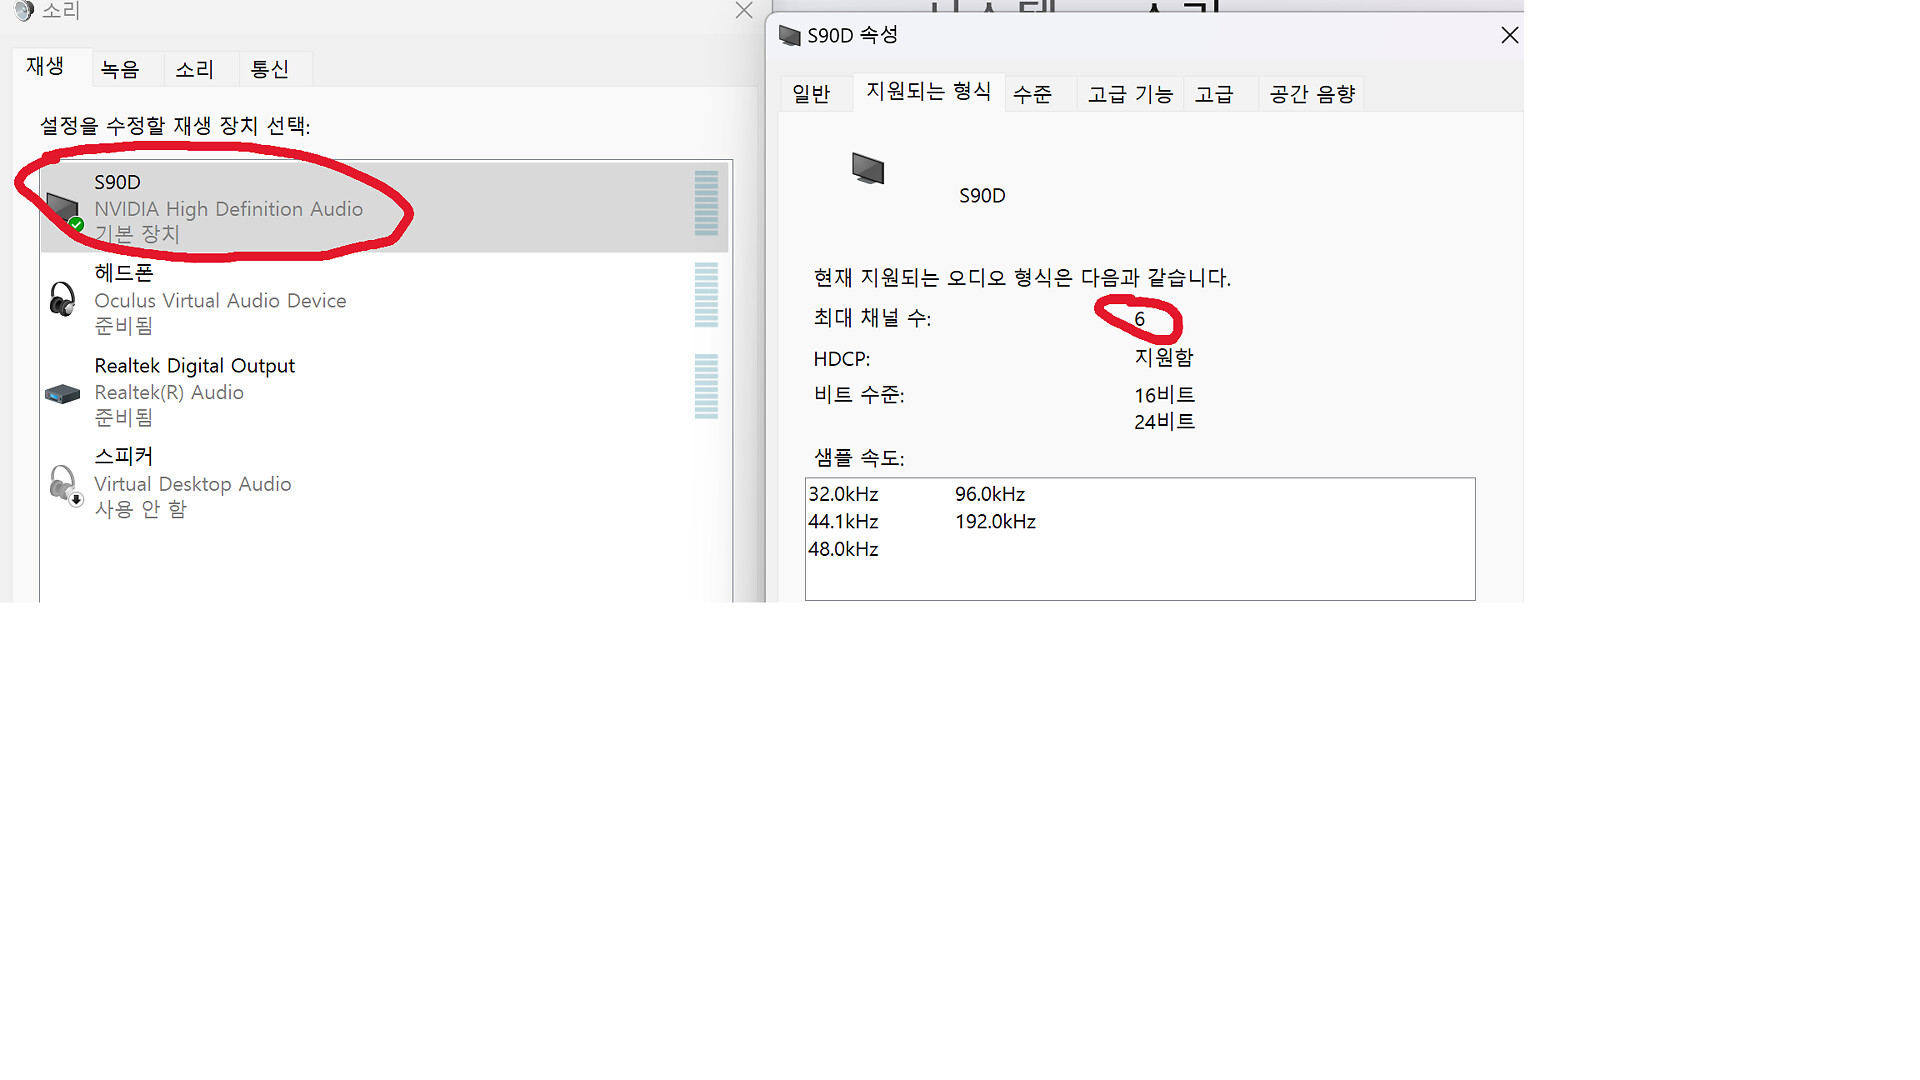
Task: Close the 소리 dialog window
Action: click(x=744, y=11)
